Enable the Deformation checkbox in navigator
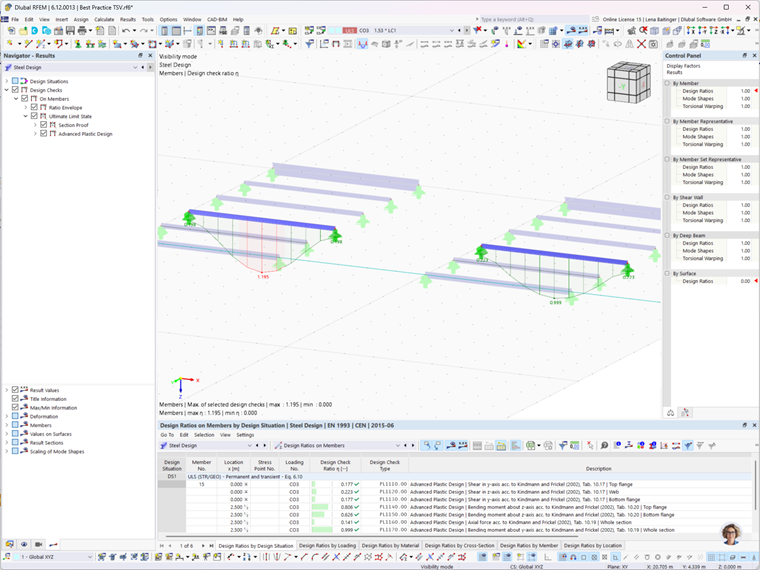 15,416
